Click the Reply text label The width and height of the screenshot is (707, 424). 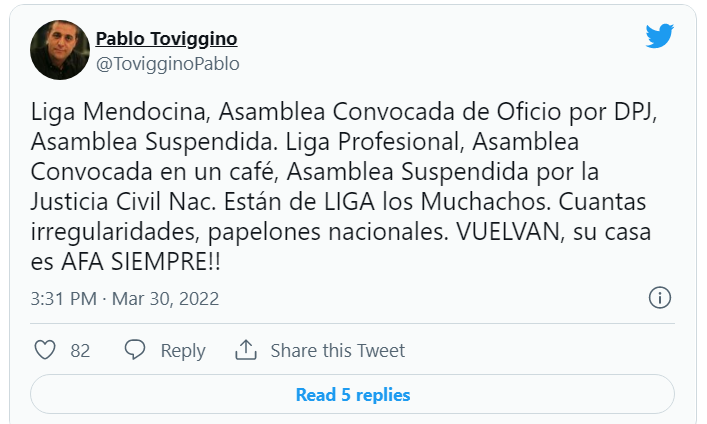click(x=183, y=351)
